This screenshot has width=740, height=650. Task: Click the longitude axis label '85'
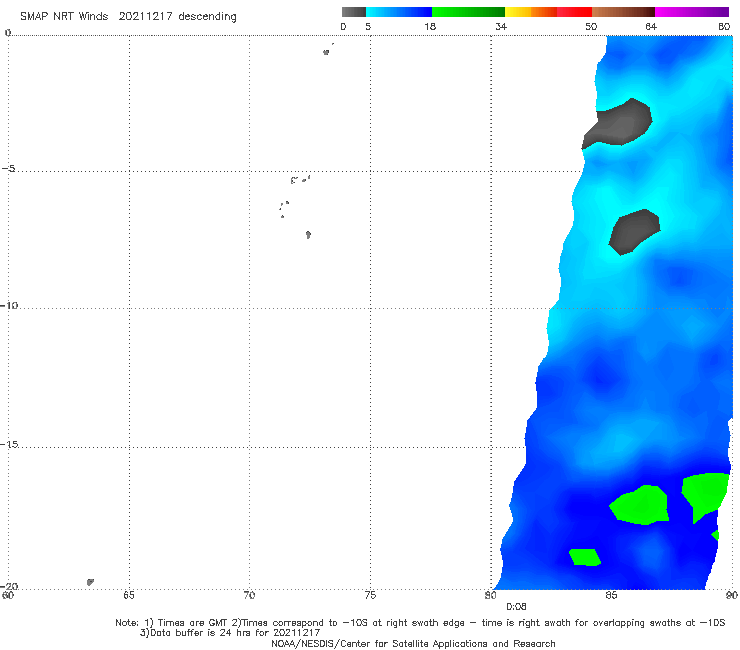[x=611, y=595]
